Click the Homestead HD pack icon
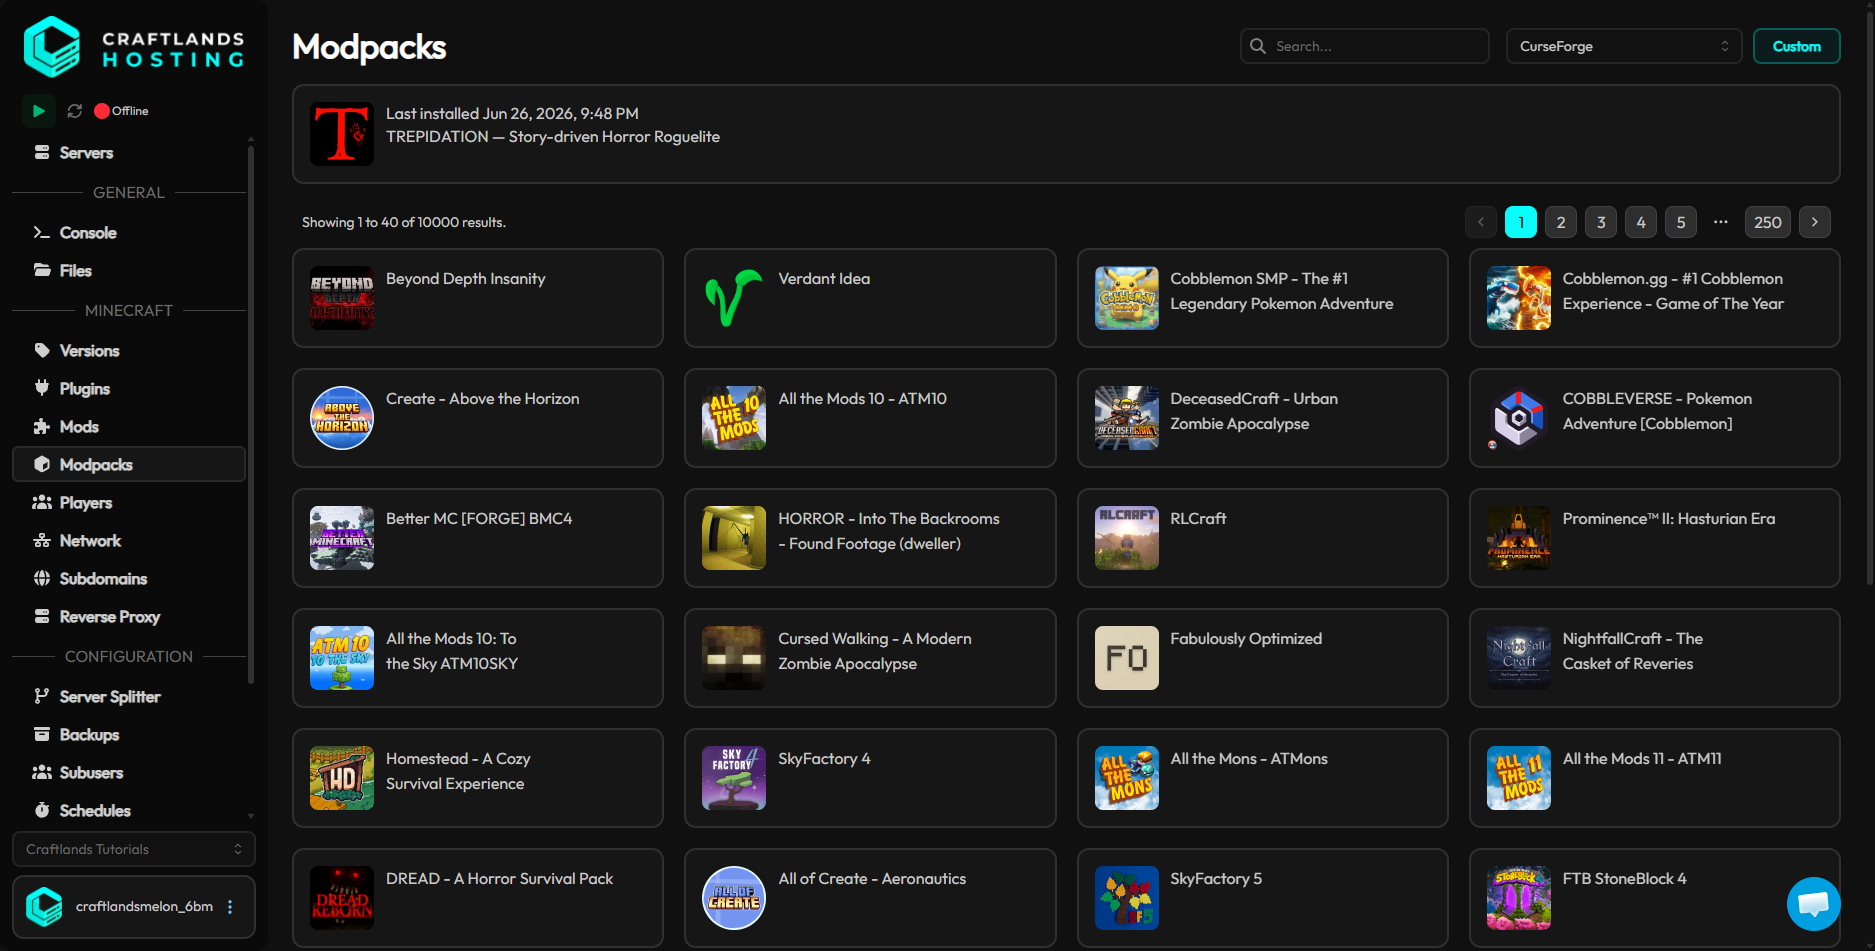This screenshot has height=951, width=1875. point(342,778)
